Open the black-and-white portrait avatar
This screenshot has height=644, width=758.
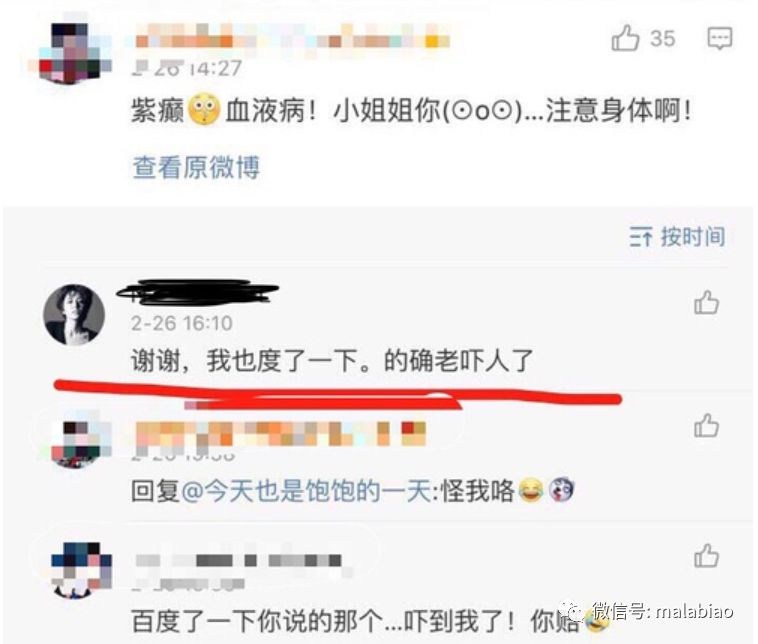[74, 314]
